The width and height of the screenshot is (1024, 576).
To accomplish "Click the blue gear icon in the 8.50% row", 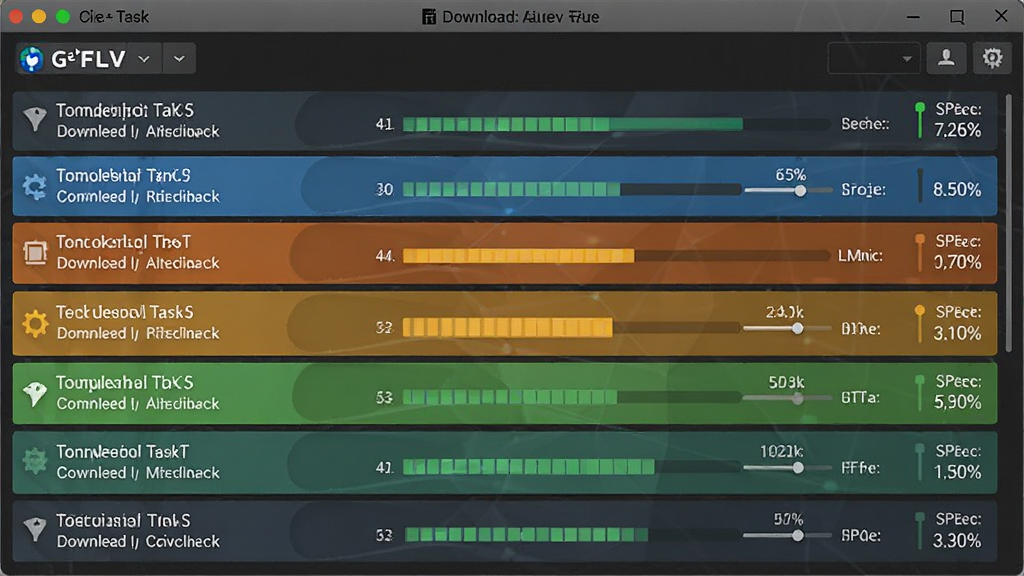I will (x=35, y=187).
